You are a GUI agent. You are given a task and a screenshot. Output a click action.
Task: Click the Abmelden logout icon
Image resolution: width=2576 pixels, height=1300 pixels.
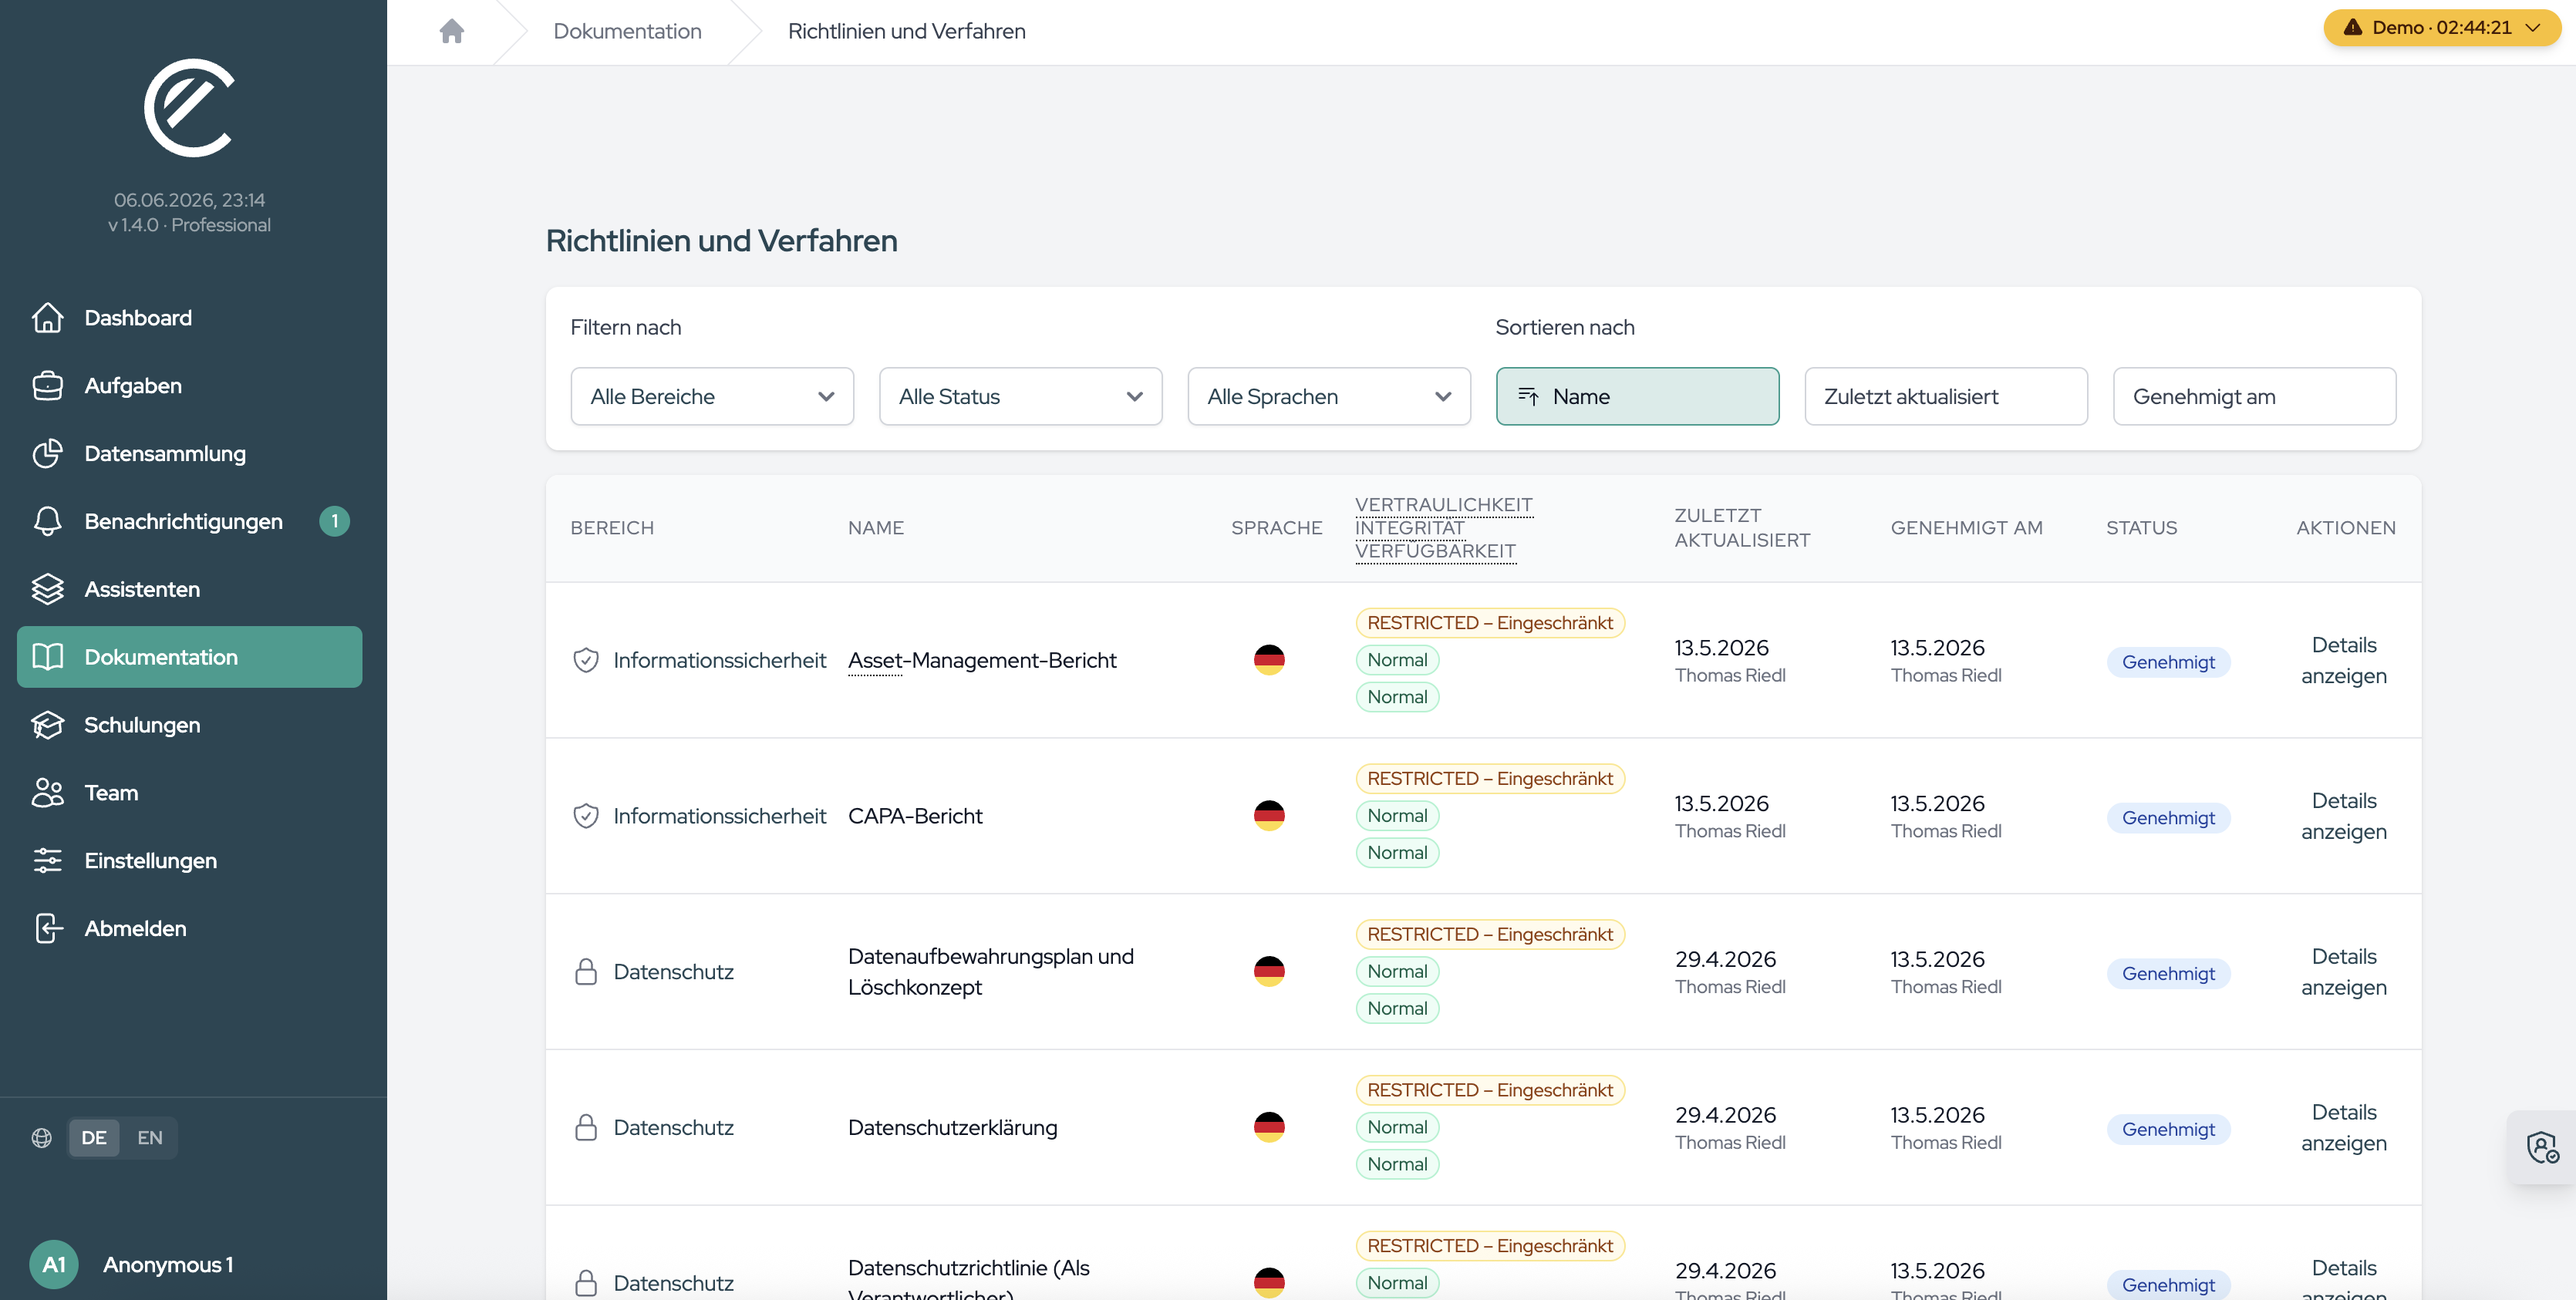pyautogui.click(x=47, y=928)
